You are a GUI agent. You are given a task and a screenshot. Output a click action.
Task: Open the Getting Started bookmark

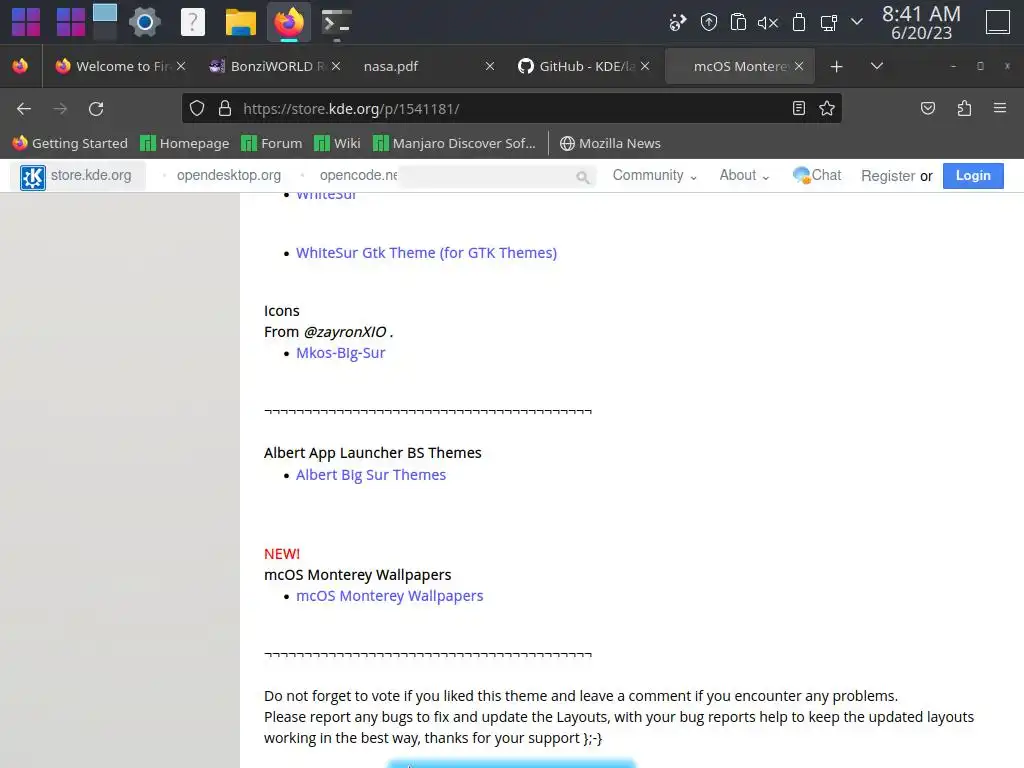point(70,143)
